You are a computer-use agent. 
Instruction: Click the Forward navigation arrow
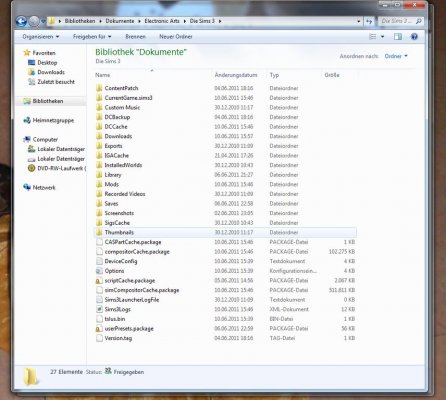point(34,21)
